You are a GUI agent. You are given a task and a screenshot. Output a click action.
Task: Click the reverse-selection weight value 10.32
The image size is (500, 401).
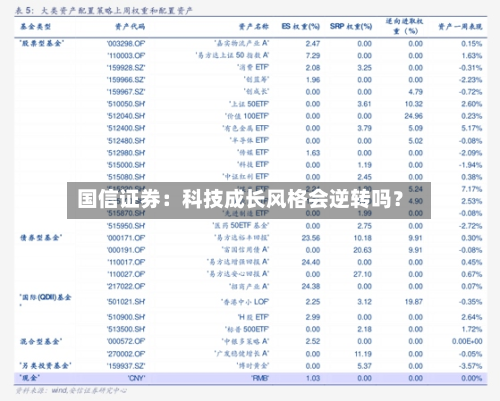pos(413,104)
